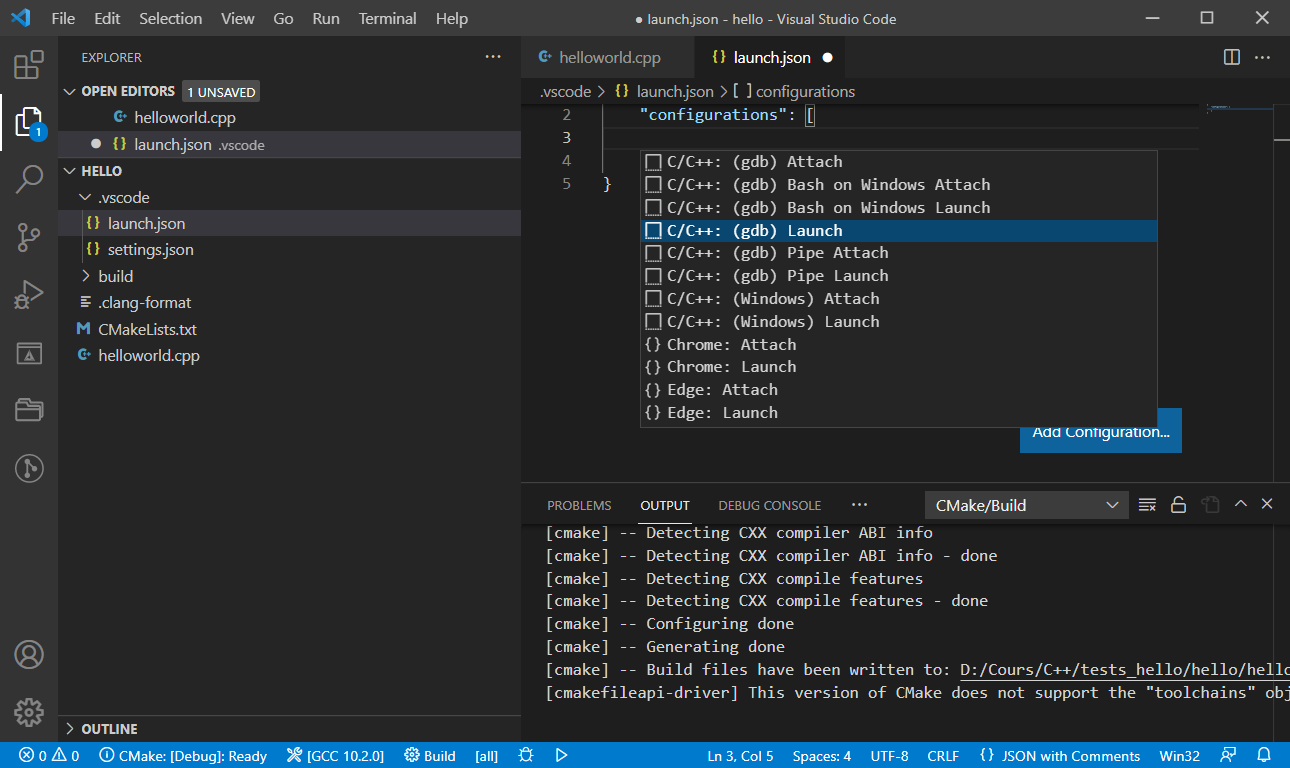Open the Search view icon

[29, 180]
